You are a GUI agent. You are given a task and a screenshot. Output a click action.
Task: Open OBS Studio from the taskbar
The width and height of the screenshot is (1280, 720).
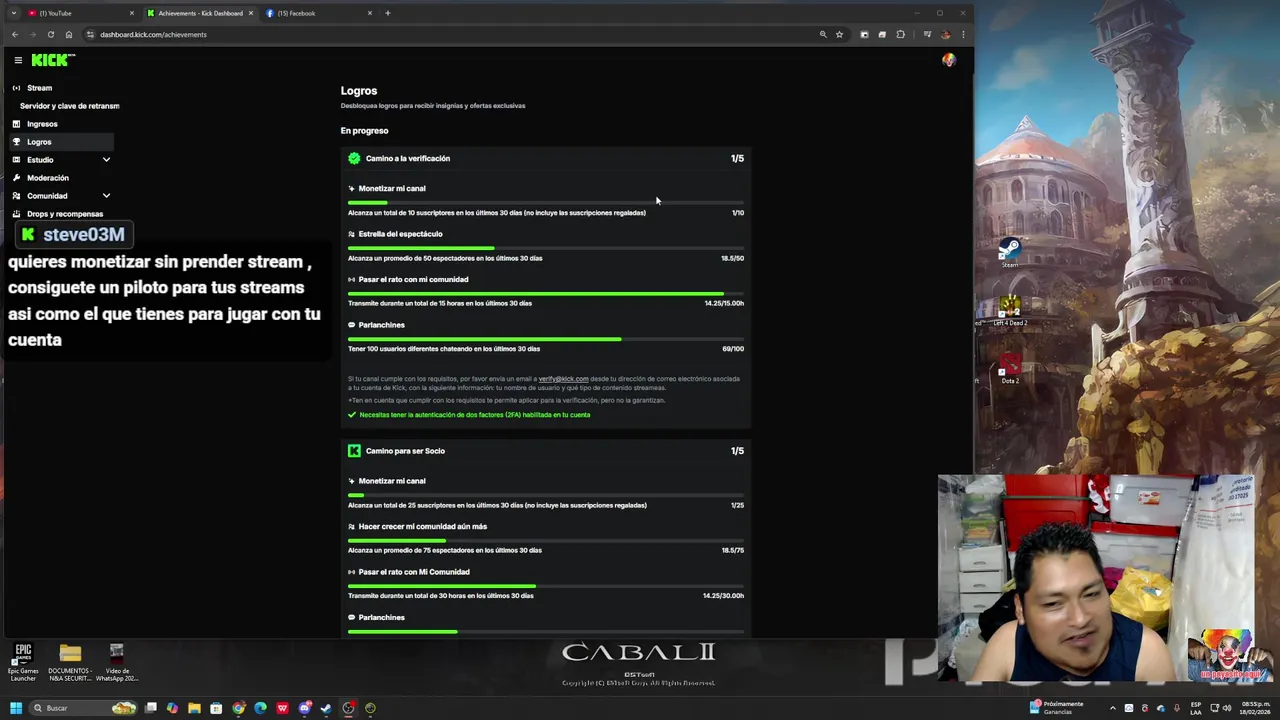(348, 708)
